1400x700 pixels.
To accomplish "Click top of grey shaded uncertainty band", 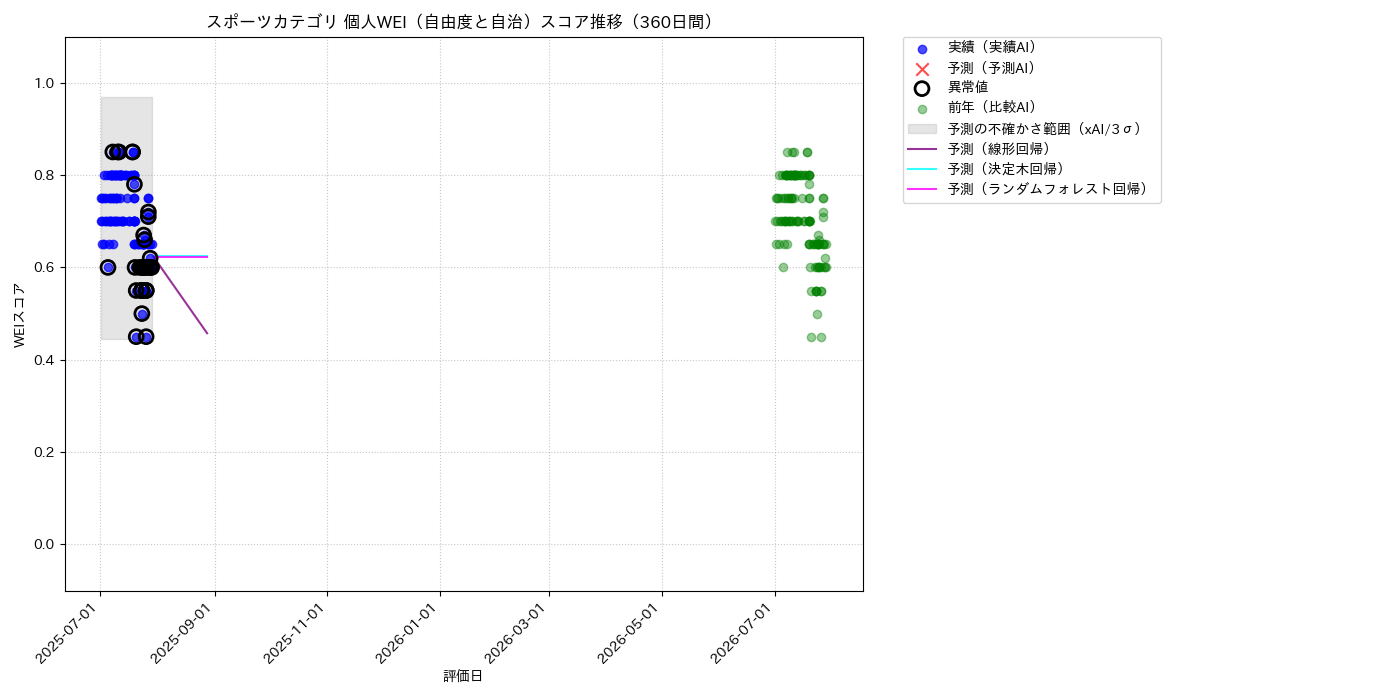I will point(126,98).
